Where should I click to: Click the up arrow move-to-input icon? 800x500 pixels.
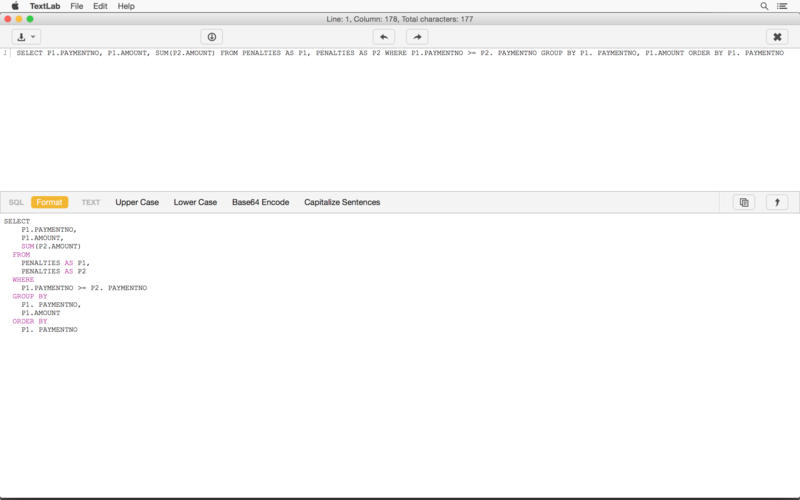coord(776,202)
